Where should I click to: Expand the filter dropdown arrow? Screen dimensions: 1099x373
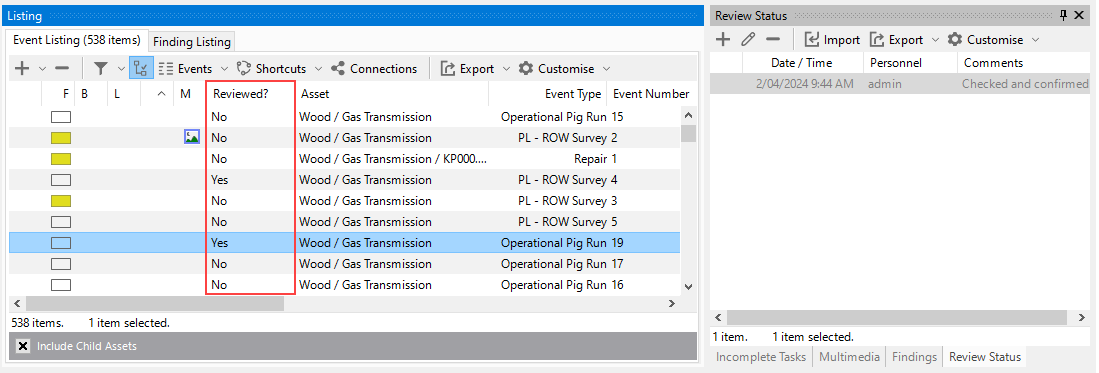point(120,69)
